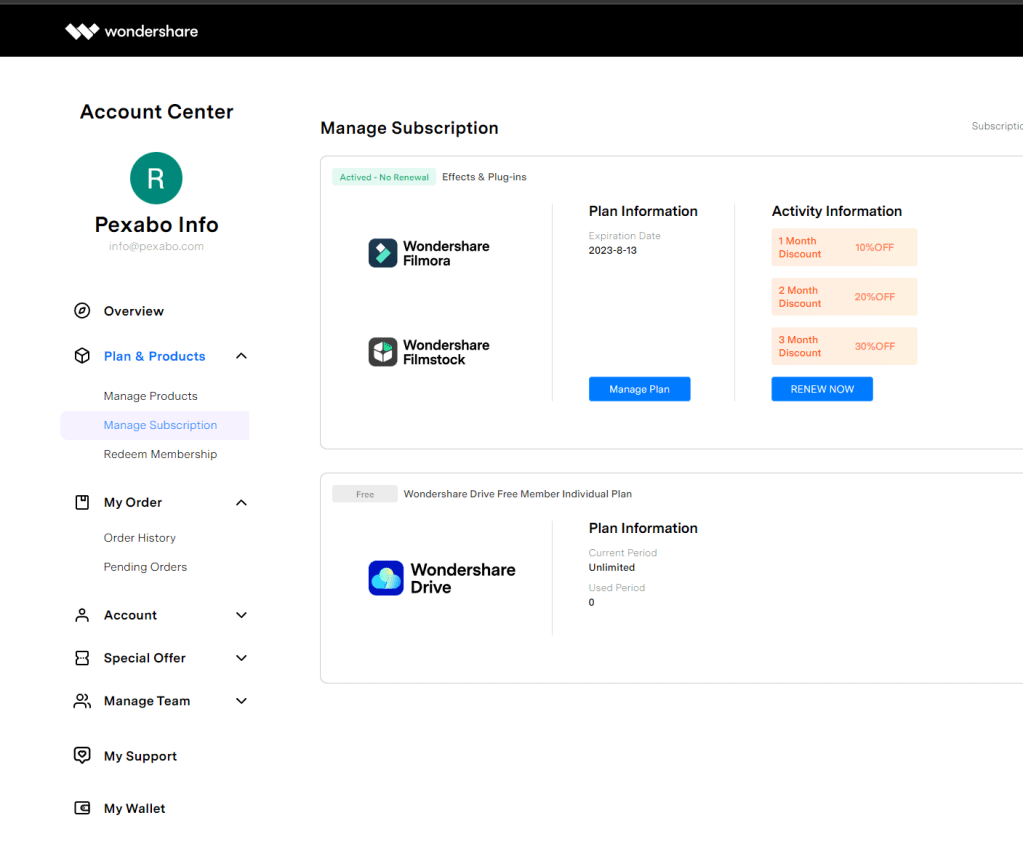
Task: Click the Overview compass icon
Action: (82, 310)
